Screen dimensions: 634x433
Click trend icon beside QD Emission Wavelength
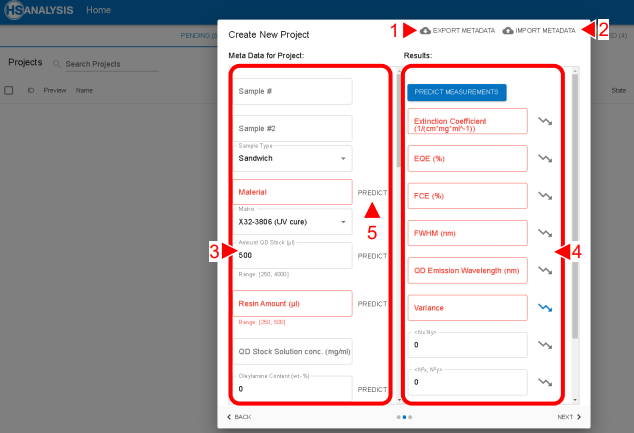point(545,270)
